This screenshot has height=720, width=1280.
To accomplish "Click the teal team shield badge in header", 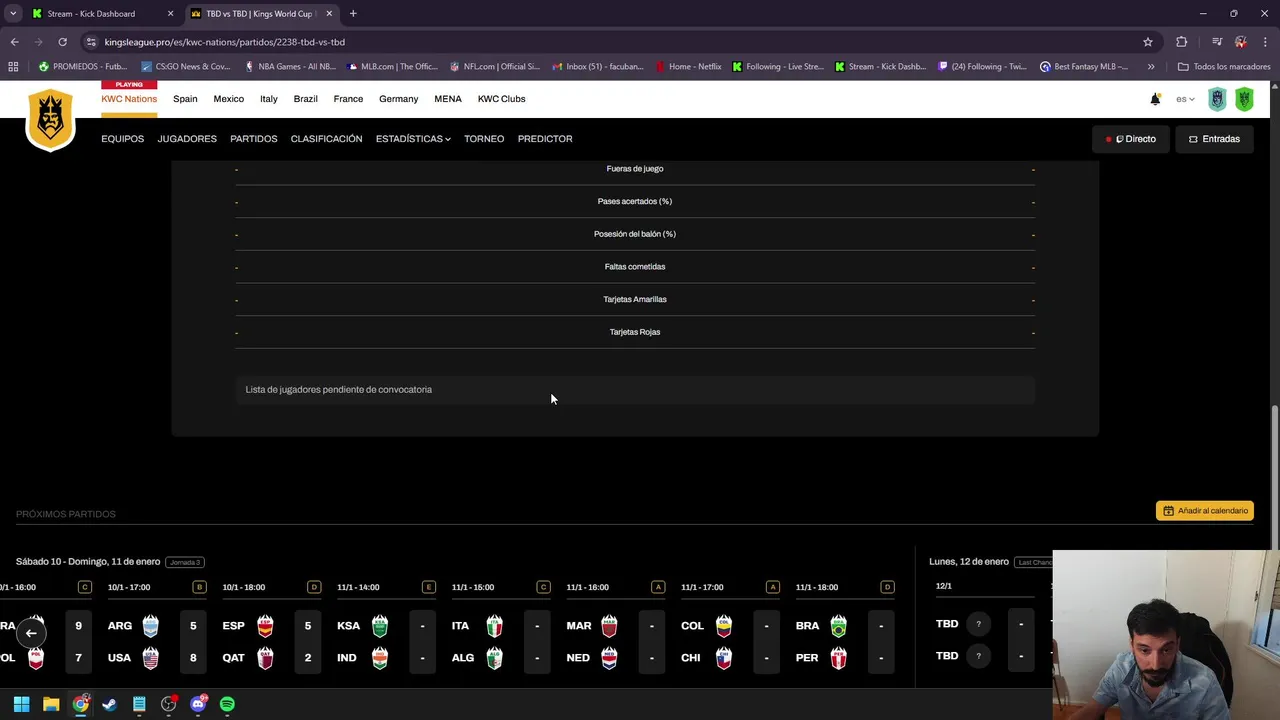I will [1217, 99].
